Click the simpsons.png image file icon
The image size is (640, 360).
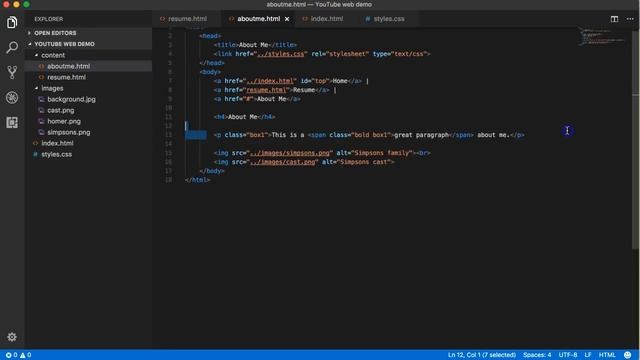pyautogui.click(x=41, y=132)
